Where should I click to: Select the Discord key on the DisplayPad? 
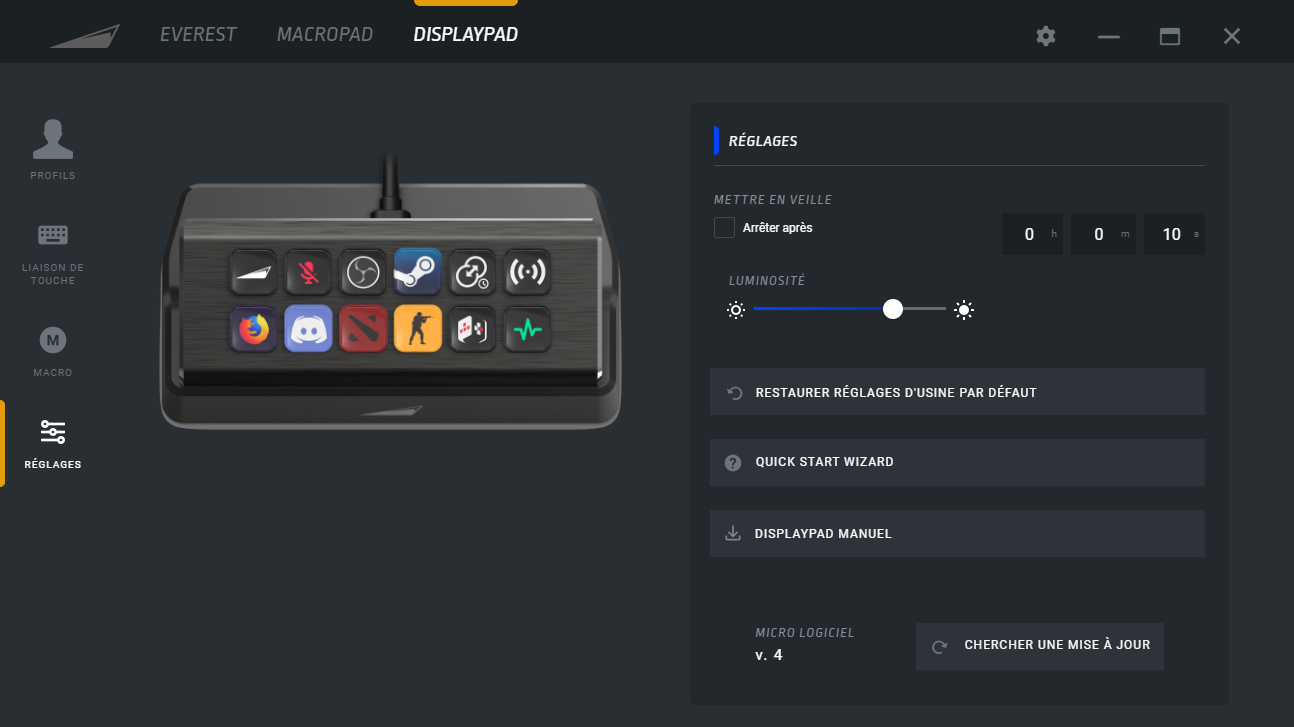click(x=308, y=329)
